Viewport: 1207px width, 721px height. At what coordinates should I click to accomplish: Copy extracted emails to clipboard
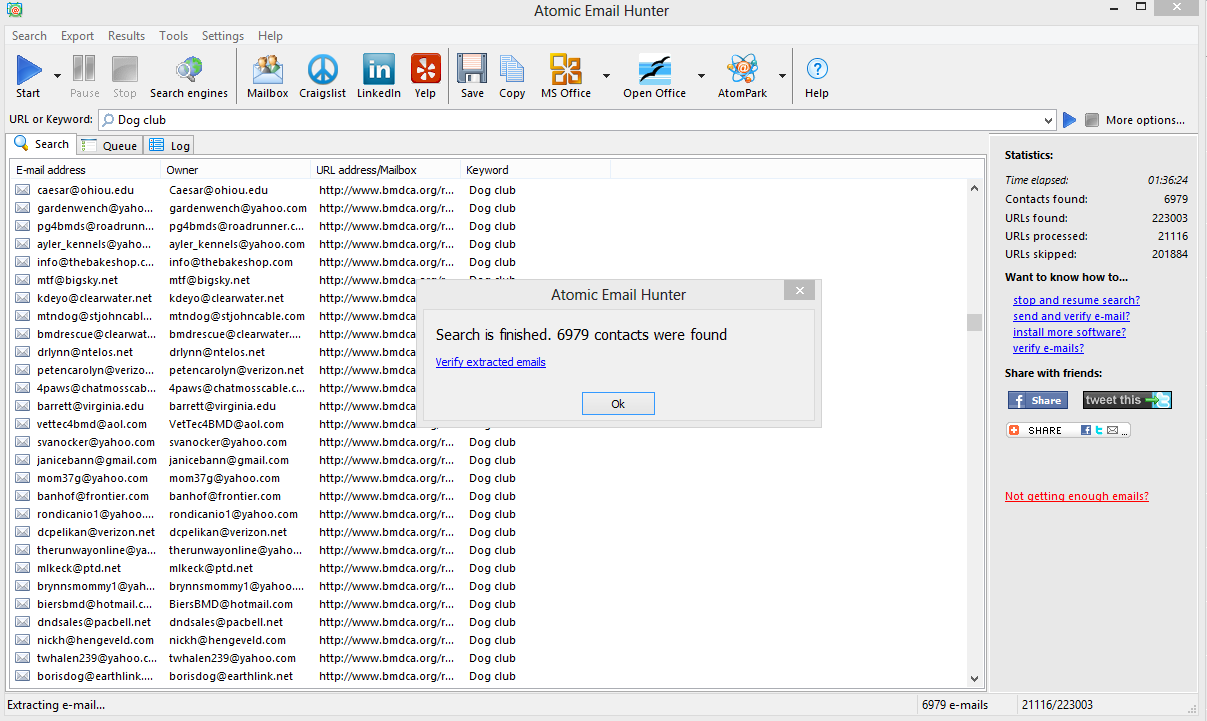512,76
